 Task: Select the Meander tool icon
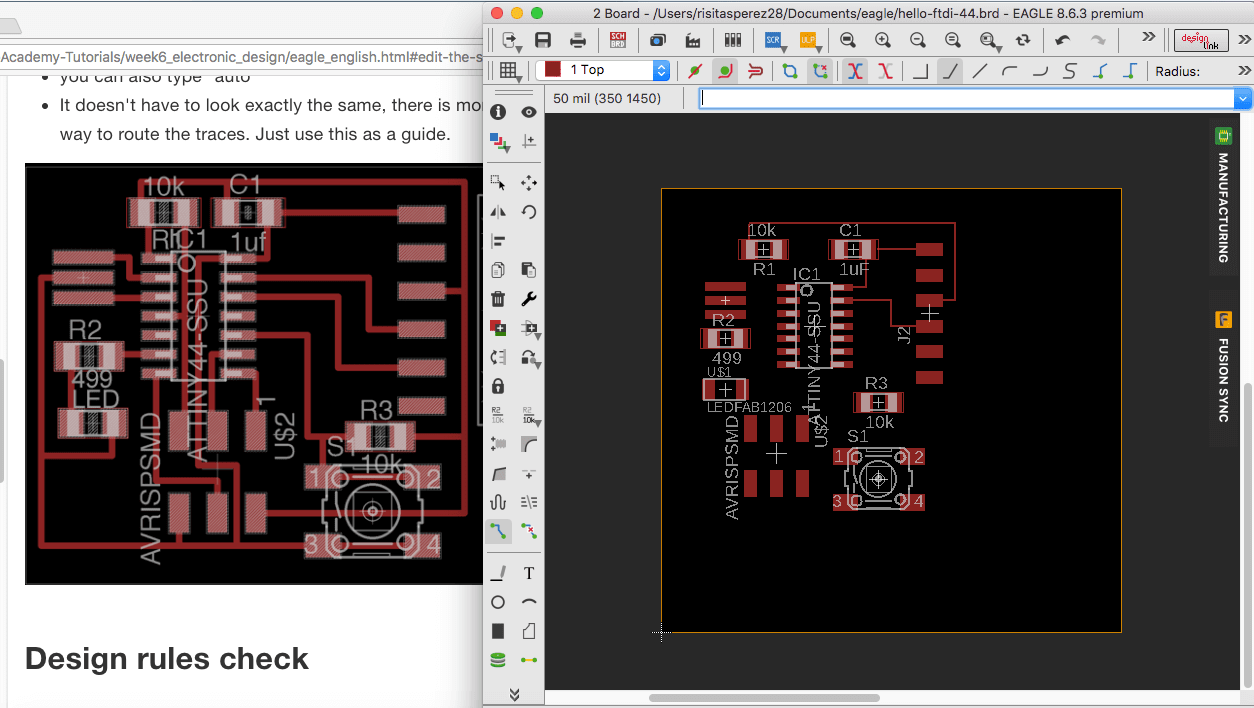point(498,502)
